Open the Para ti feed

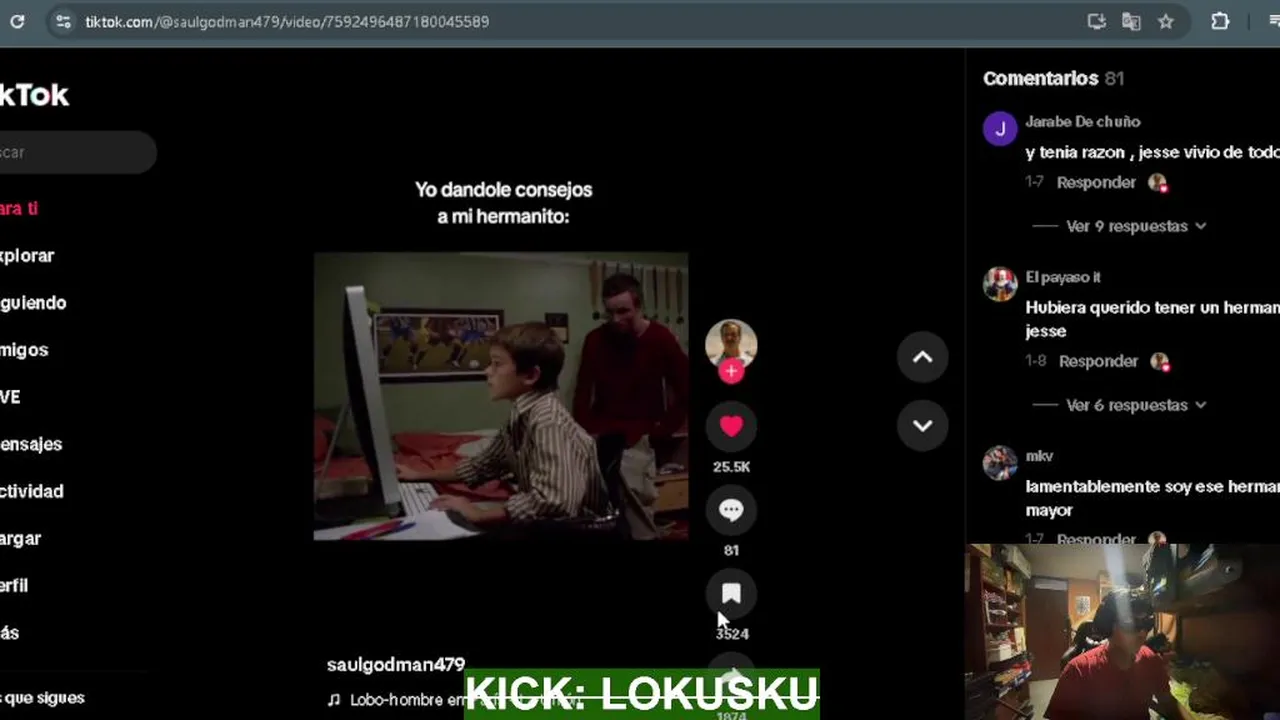pos(19,208)
